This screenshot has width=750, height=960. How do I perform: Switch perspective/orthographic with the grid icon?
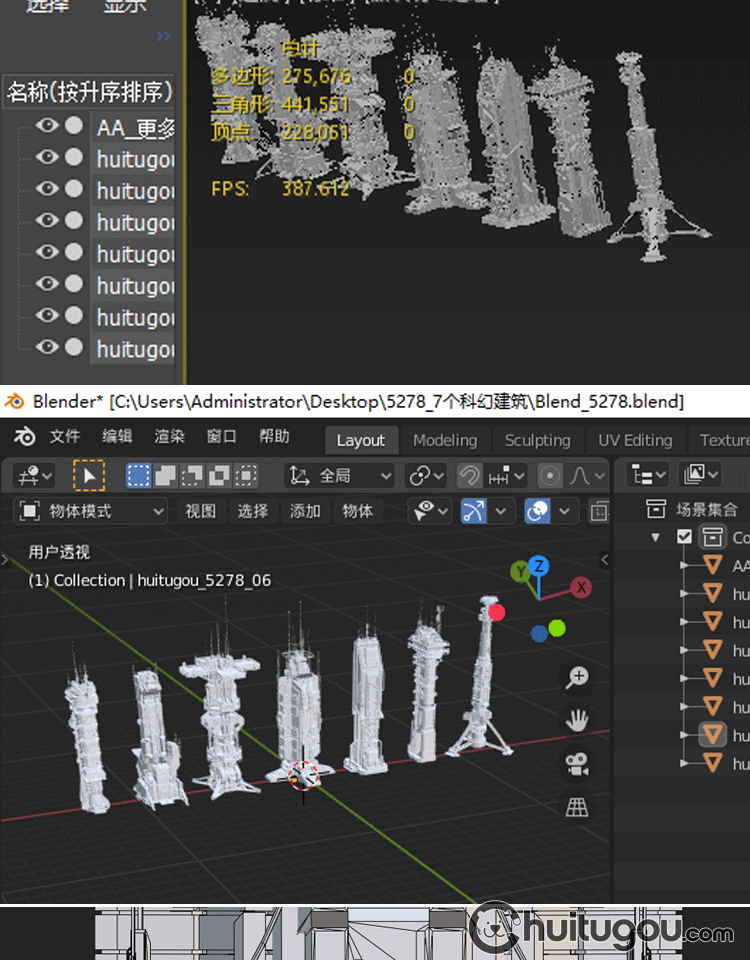(x=577, y=806)
